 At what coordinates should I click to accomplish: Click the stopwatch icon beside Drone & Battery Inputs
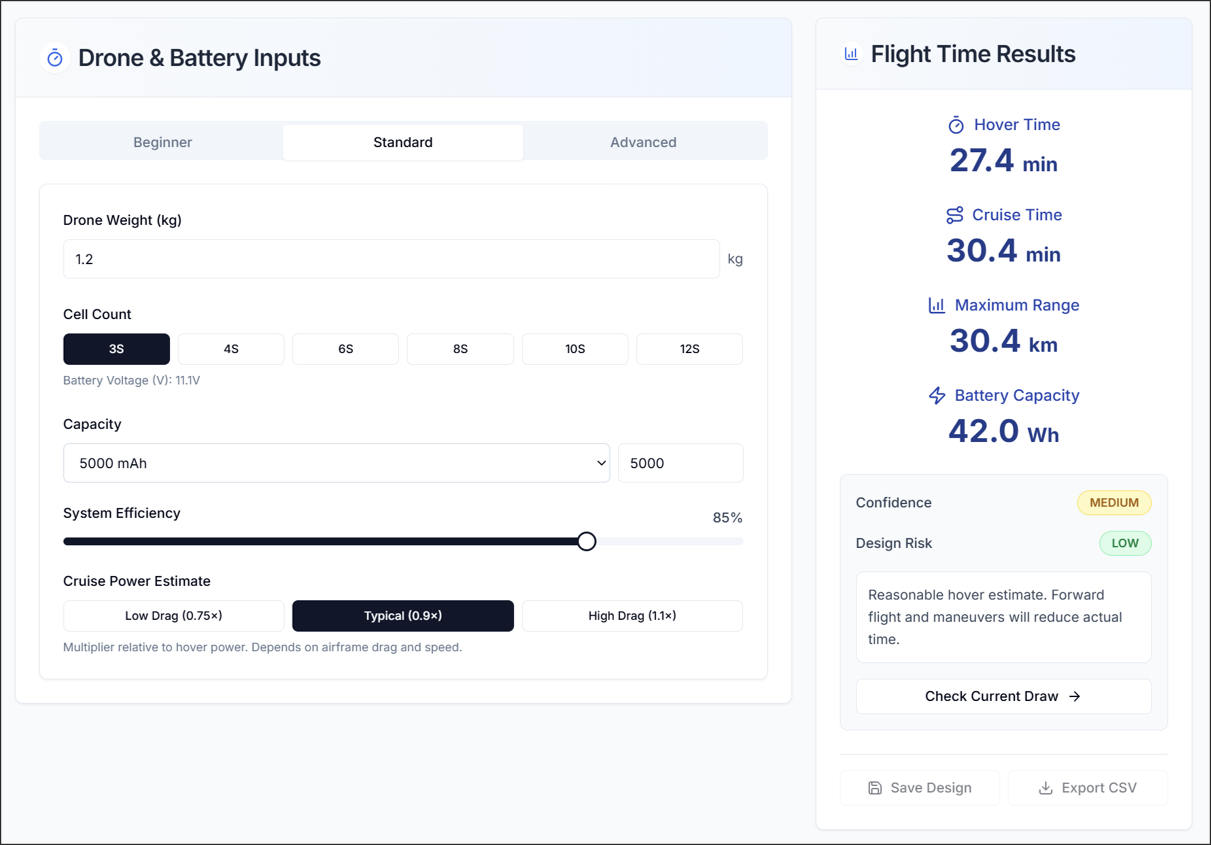pyautogui.click(x=55, y=58)
